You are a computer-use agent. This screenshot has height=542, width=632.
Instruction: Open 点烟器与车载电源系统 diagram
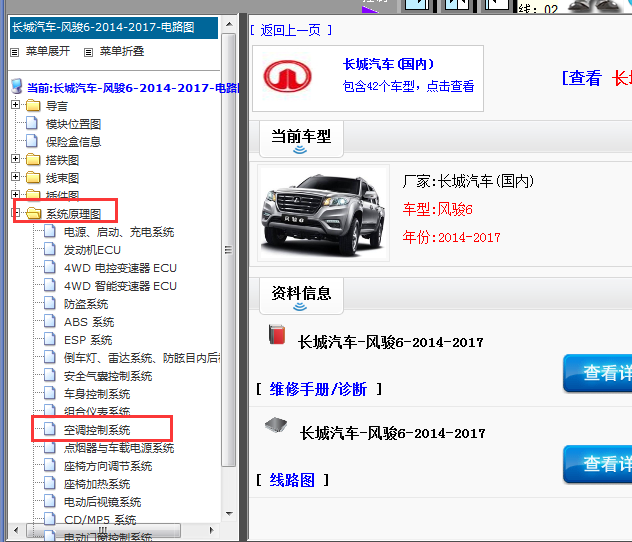point(119,448)
